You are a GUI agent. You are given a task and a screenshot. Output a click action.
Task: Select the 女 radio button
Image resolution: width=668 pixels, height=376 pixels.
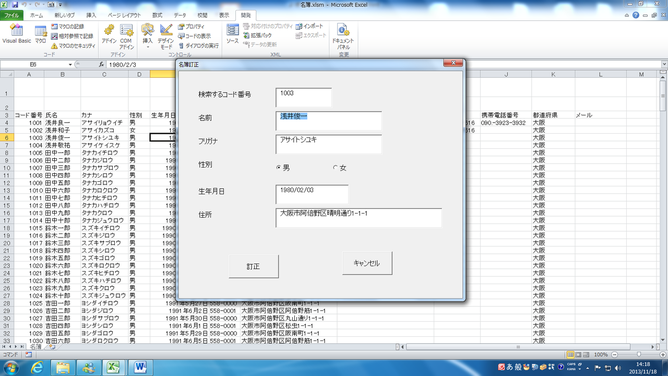340,168
